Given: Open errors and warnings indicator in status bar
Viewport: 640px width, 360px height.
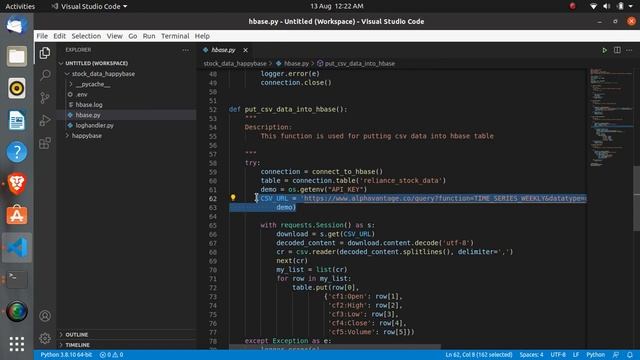Looking at the screenshot, I should pyautogui.click(x=111, y=355).
